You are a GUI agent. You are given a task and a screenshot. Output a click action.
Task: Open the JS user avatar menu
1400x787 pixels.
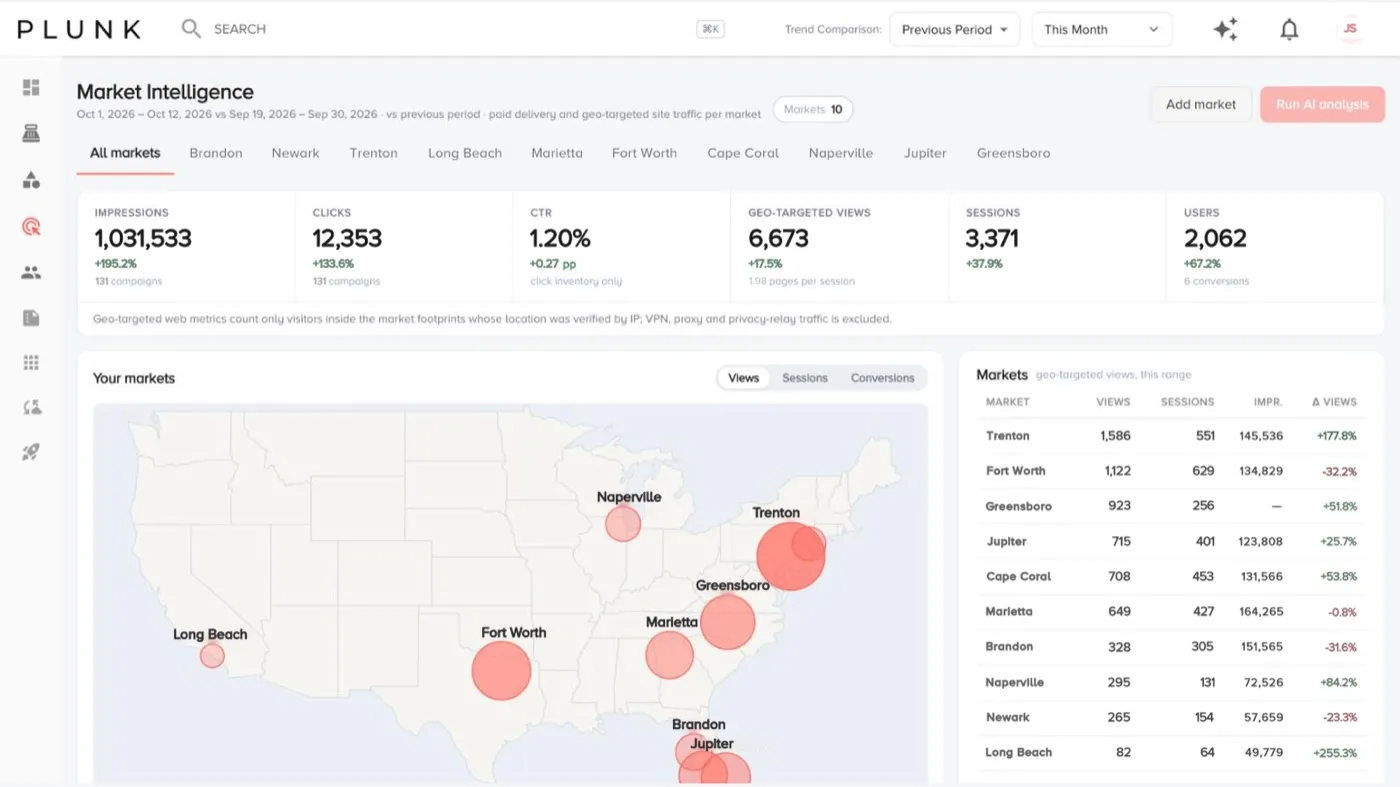coord(1350,29)
